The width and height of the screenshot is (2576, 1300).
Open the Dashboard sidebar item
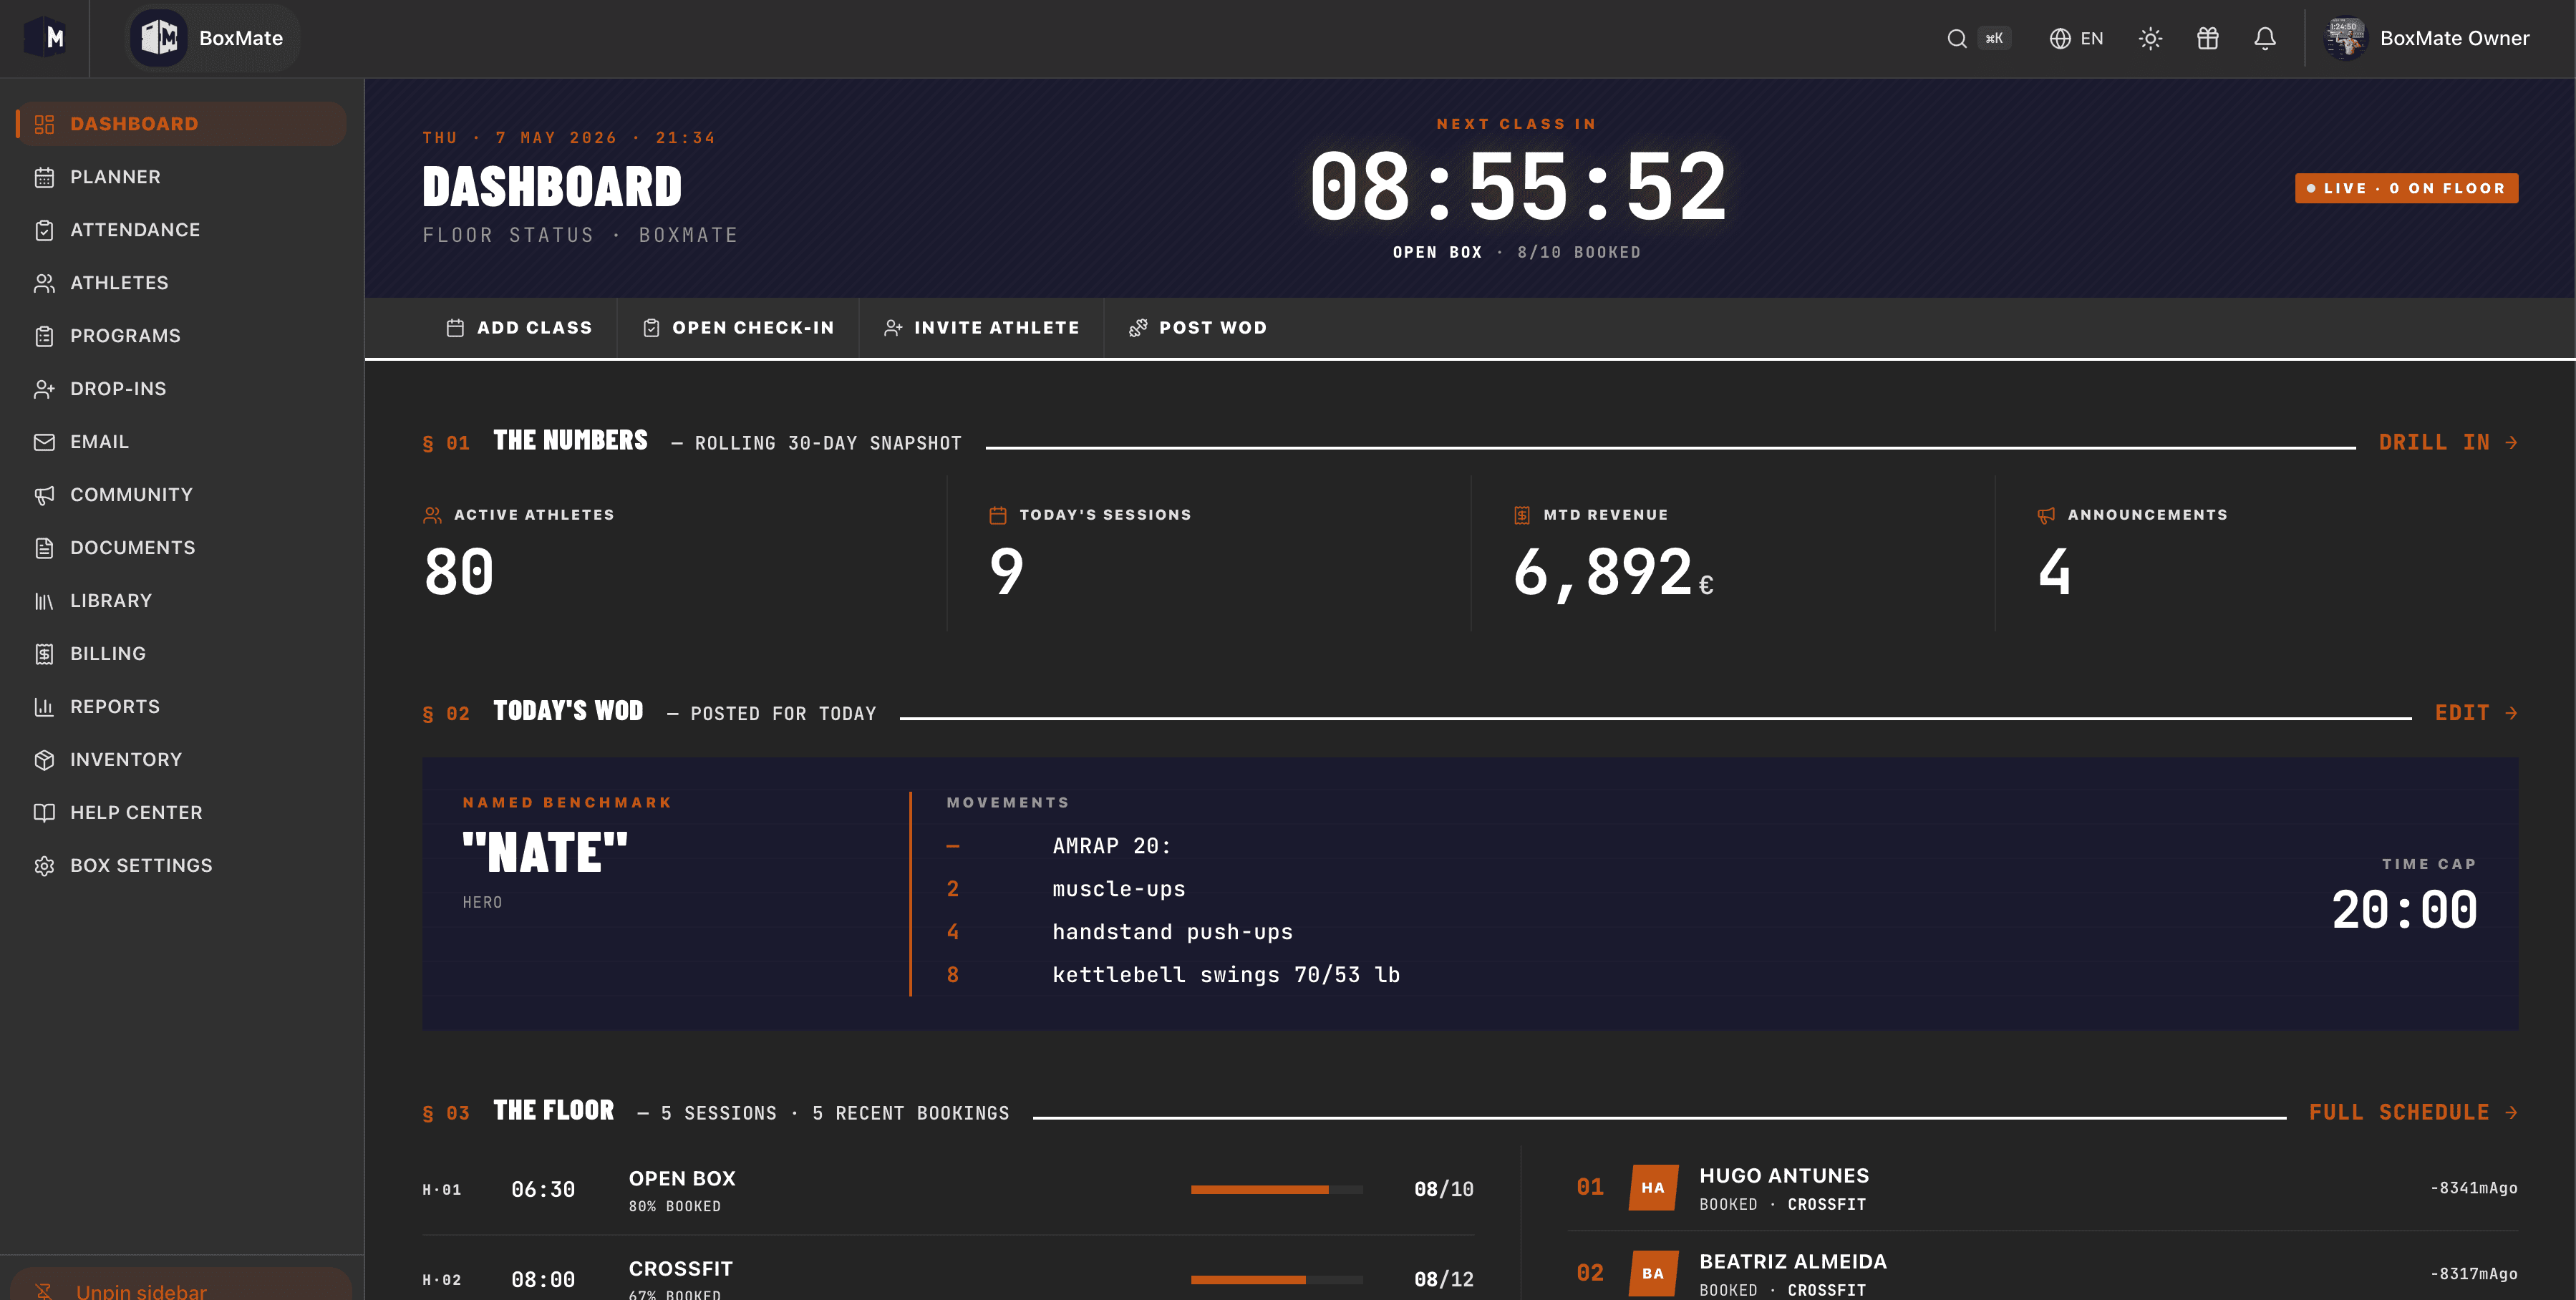point(181,124)
